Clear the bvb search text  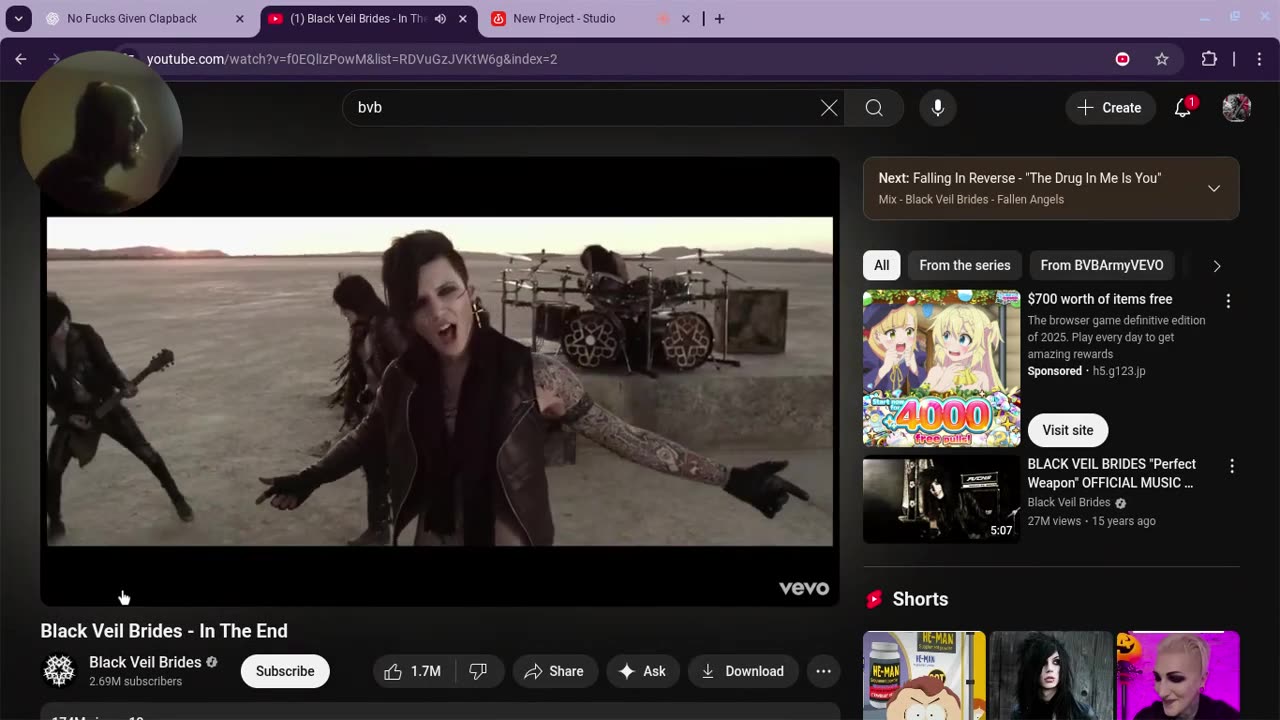[x=829, y=107]
